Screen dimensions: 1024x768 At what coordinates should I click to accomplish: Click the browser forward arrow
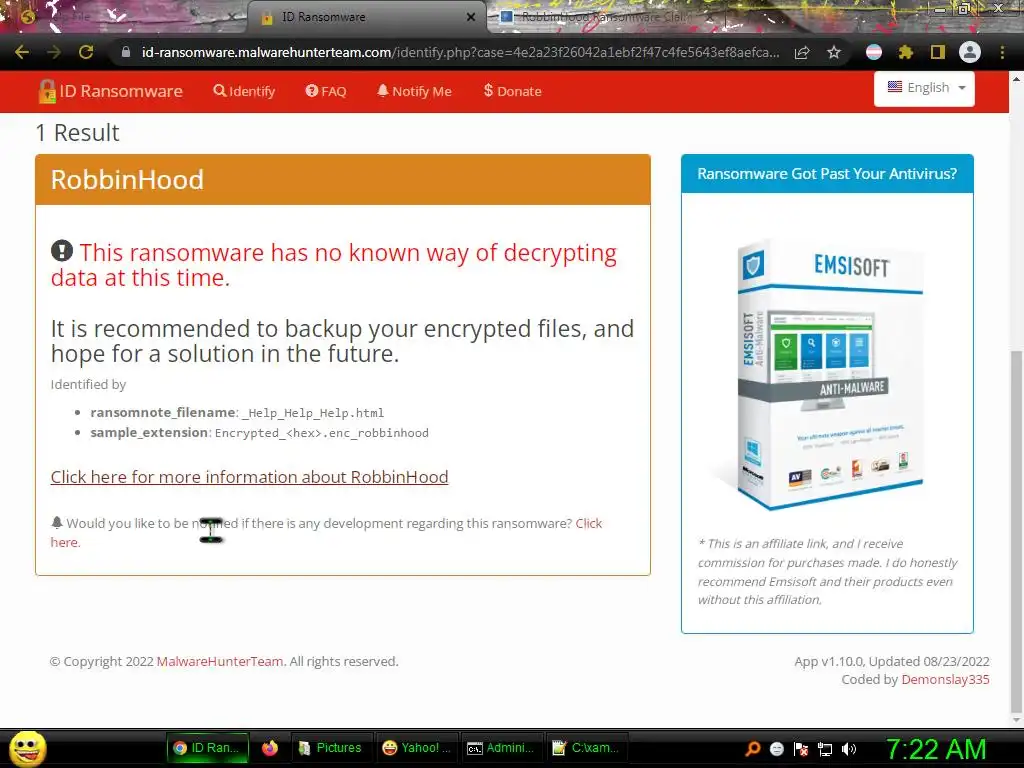54,52
